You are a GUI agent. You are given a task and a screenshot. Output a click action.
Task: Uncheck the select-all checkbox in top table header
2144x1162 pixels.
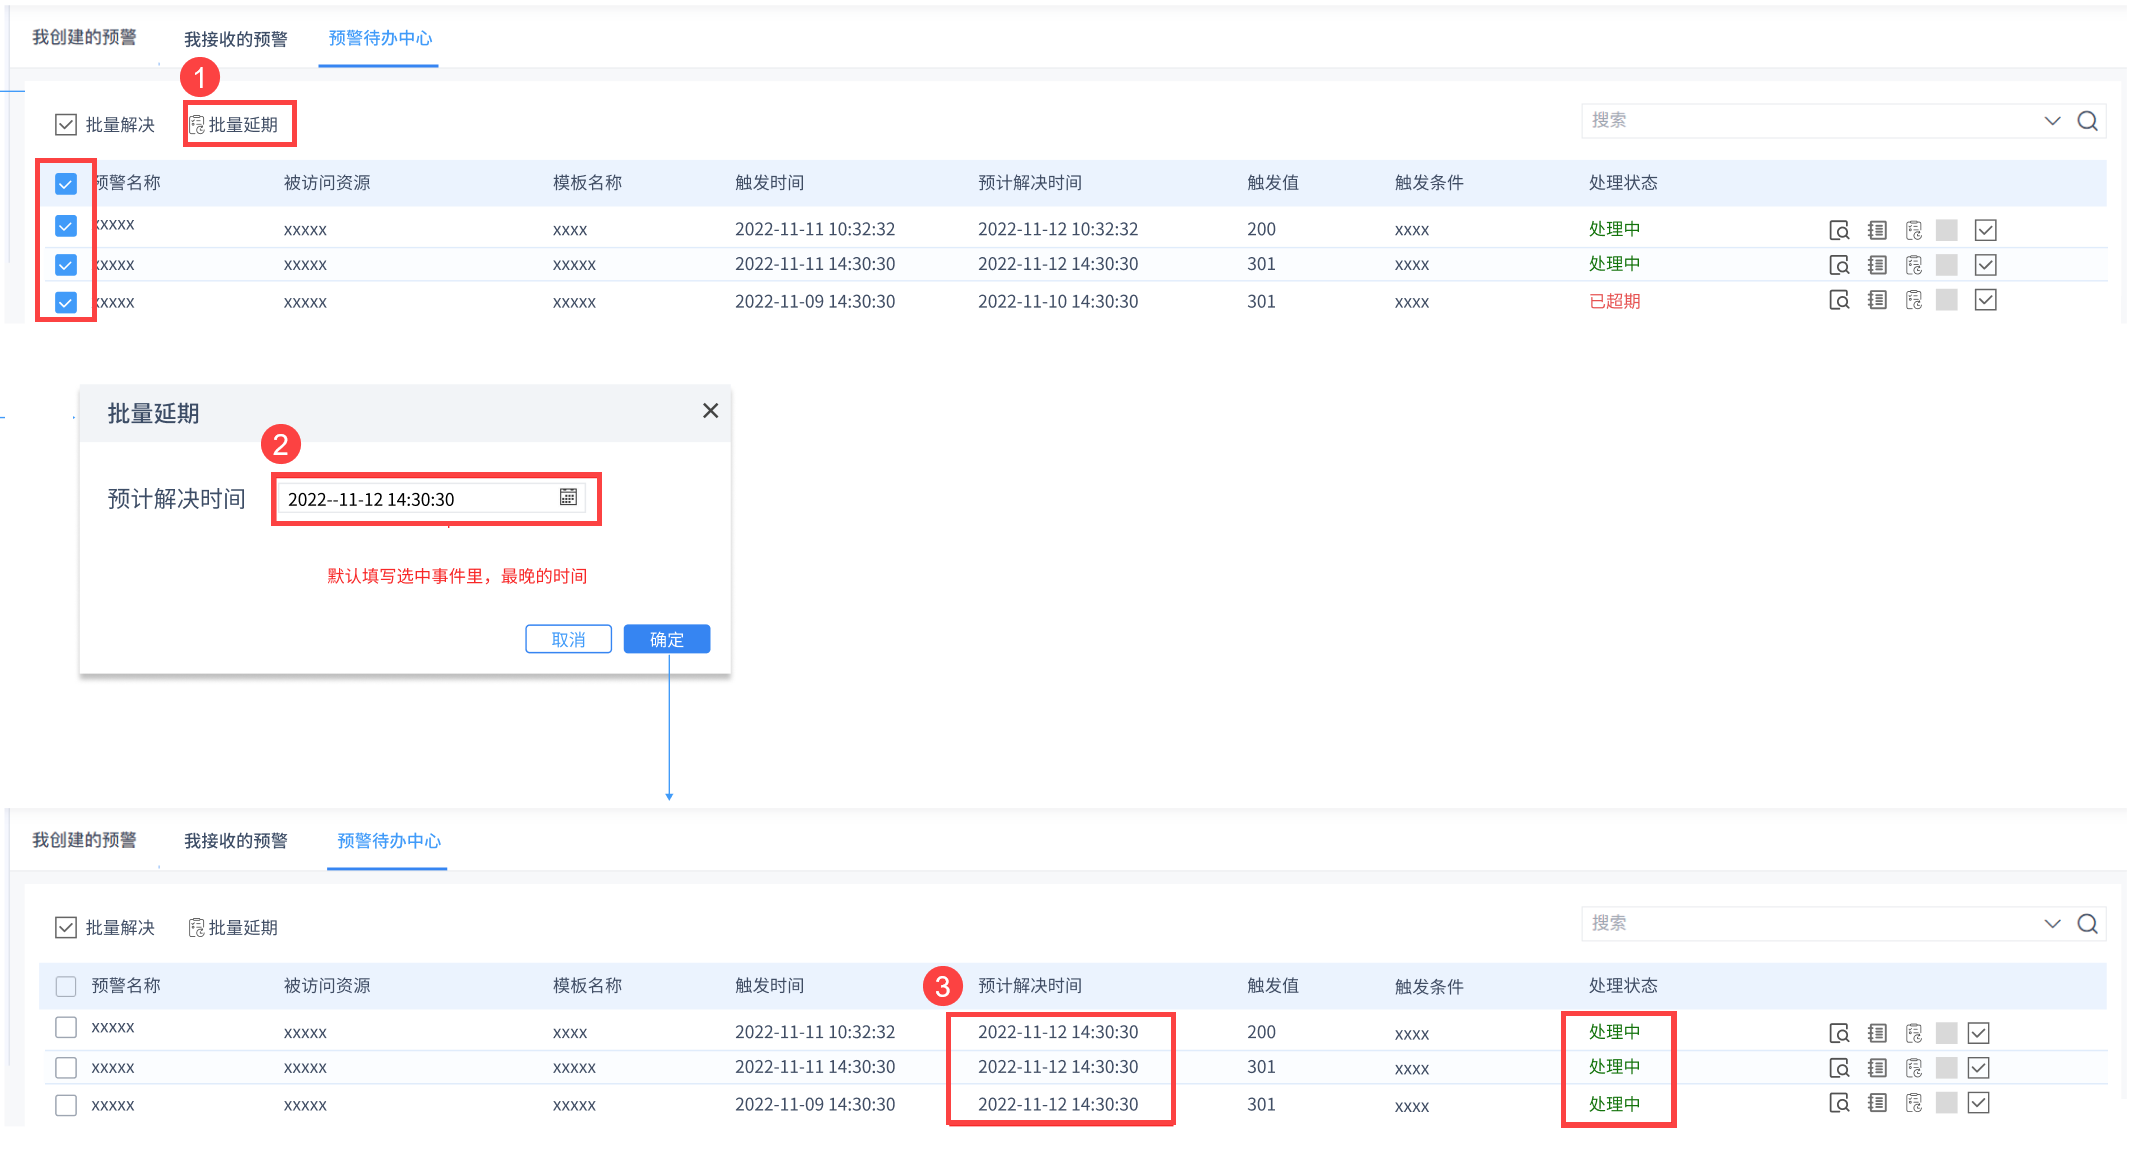click(x=66, y=184)
